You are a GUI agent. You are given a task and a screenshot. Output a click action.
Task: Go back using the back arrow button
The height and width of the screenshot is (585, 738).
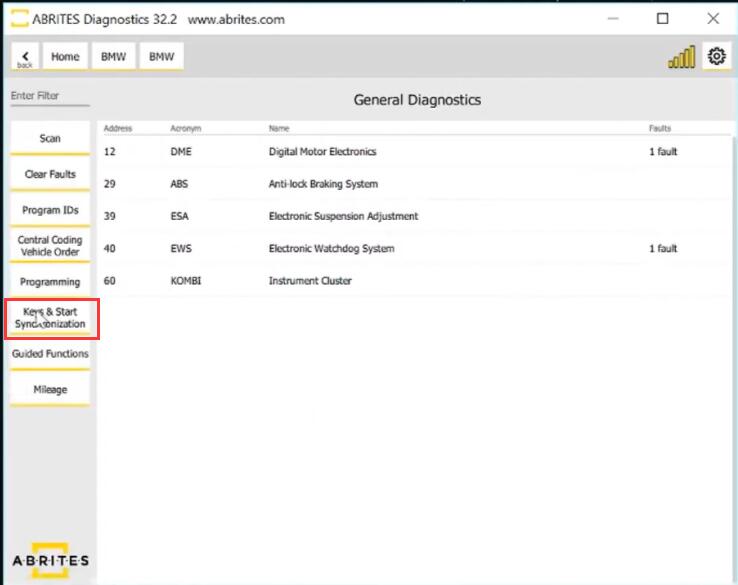25,57
